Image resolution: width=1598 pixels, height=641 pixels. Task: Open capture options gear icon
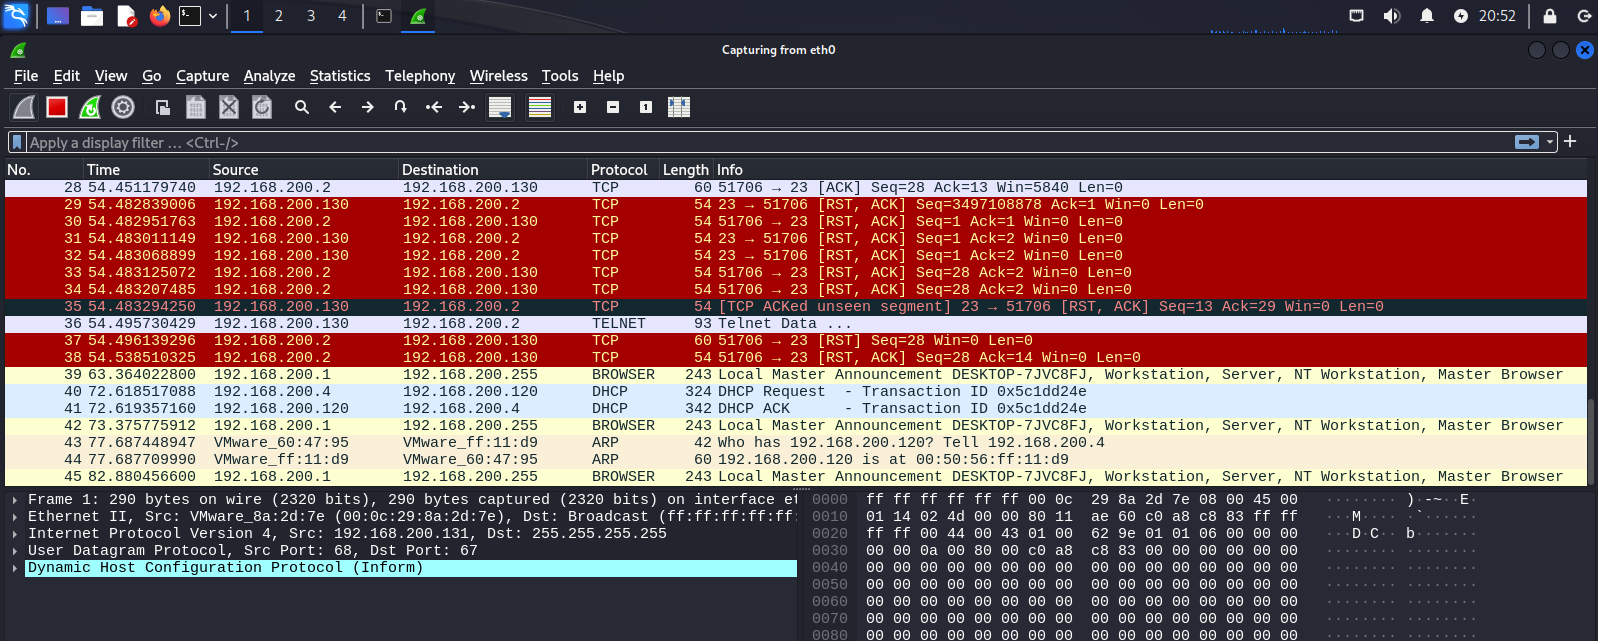click(x=123, y=107)
